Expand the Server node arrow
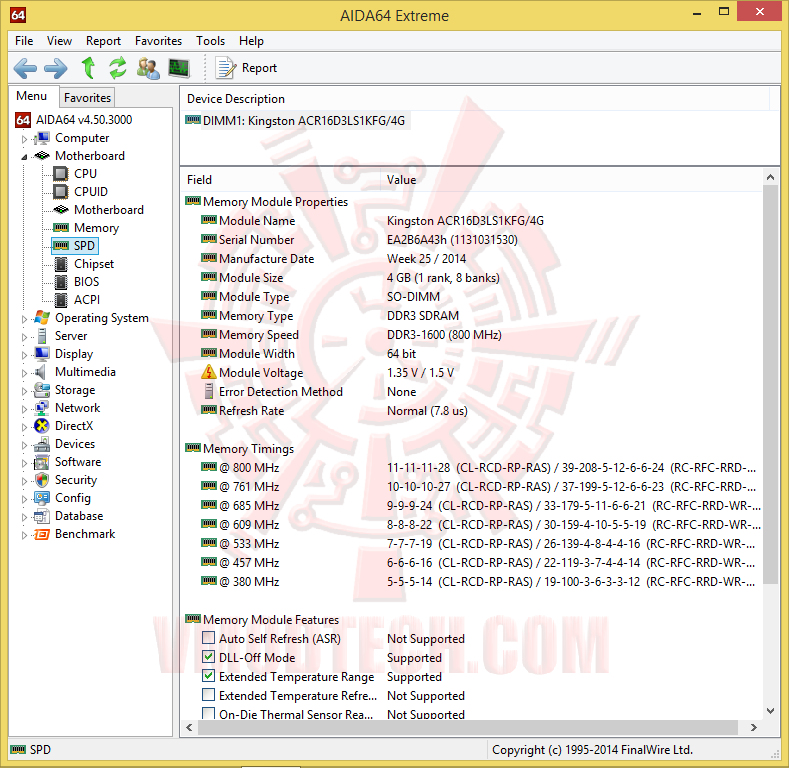Viewport: 789px width, 768px height. point(24,337)
